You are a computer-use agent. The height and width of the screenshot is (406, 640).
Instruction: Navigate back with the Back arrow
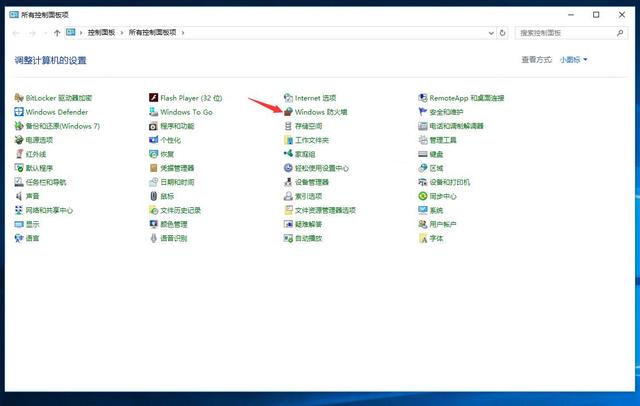[16, 33]
